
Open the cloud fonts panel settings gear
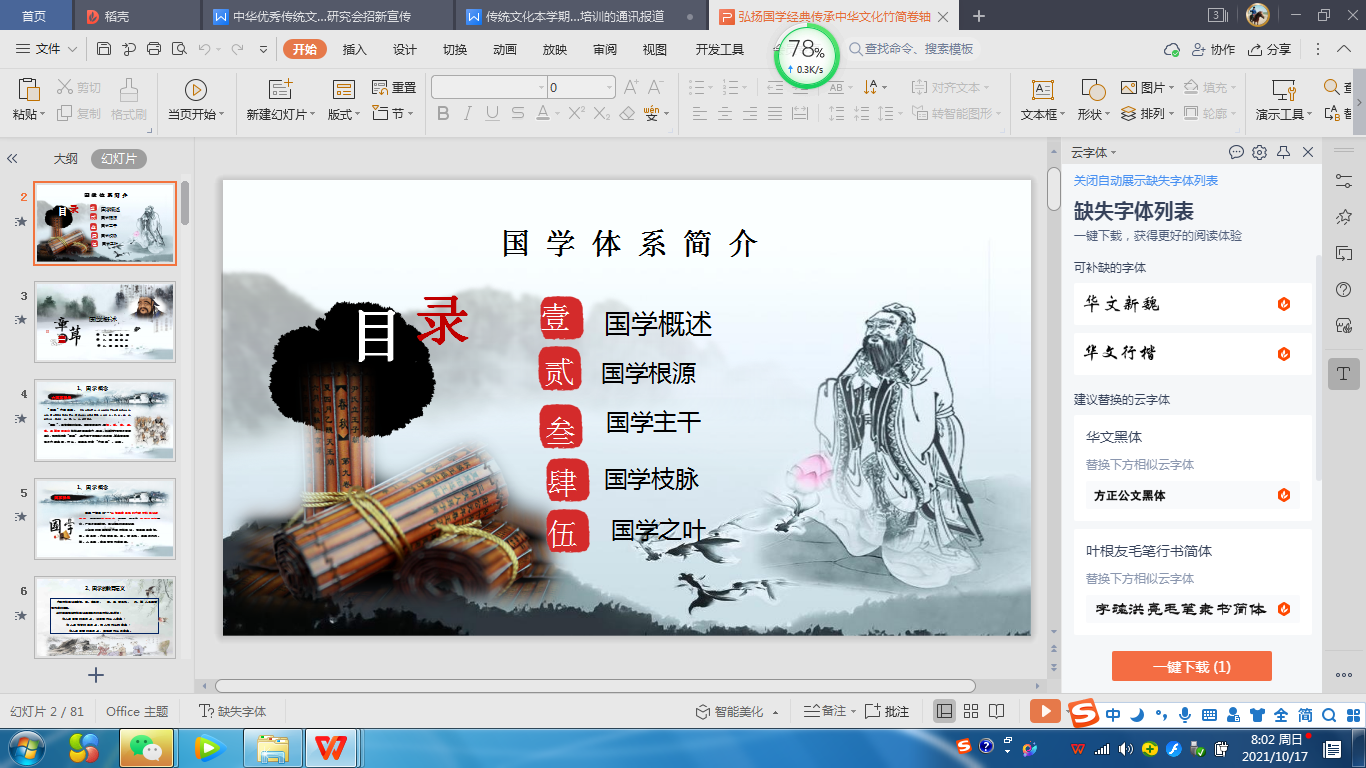pyautogui.click(x=1259, y=152)
